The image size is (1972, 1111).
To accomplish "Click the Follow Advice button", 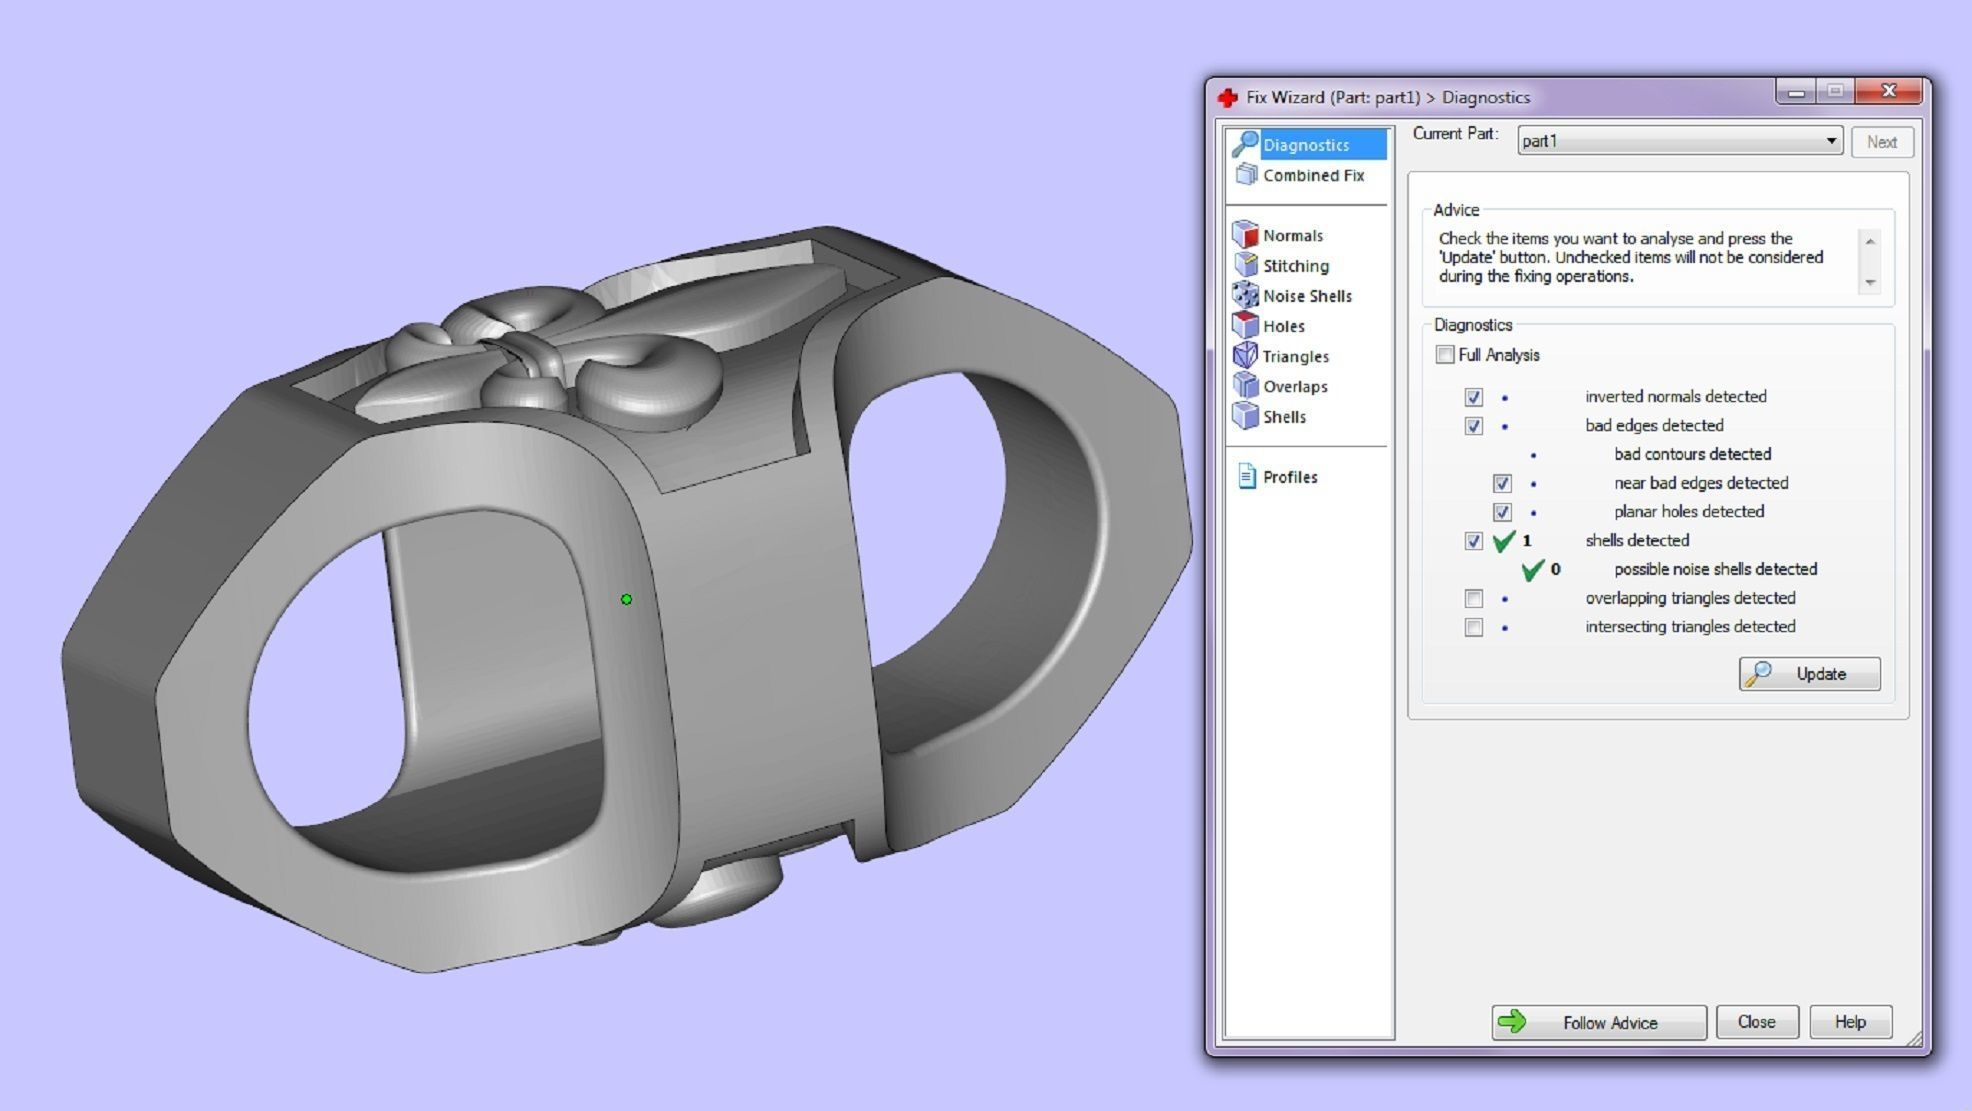I will pos(1598,1022).
